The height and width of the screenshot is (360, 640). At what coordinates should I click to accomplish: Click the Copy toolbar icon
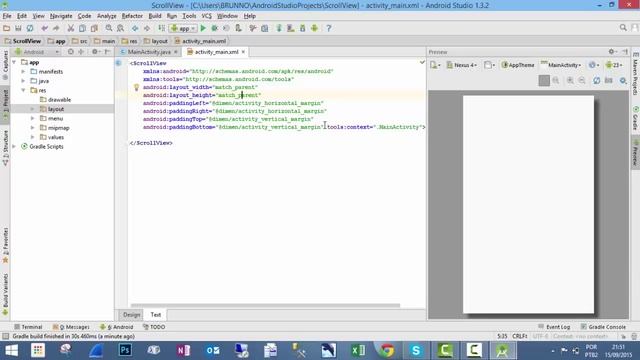coord(82,28)
